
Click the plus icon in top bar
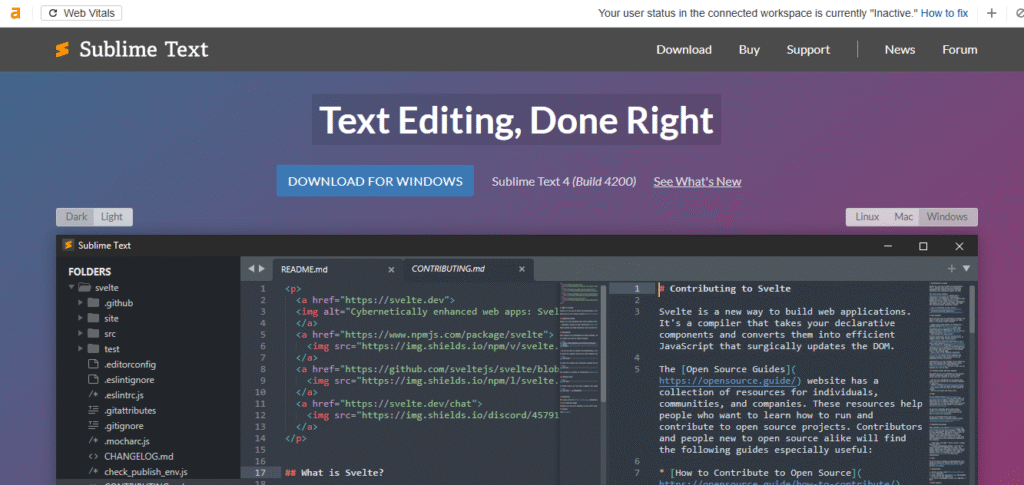[x=991, y=13]
